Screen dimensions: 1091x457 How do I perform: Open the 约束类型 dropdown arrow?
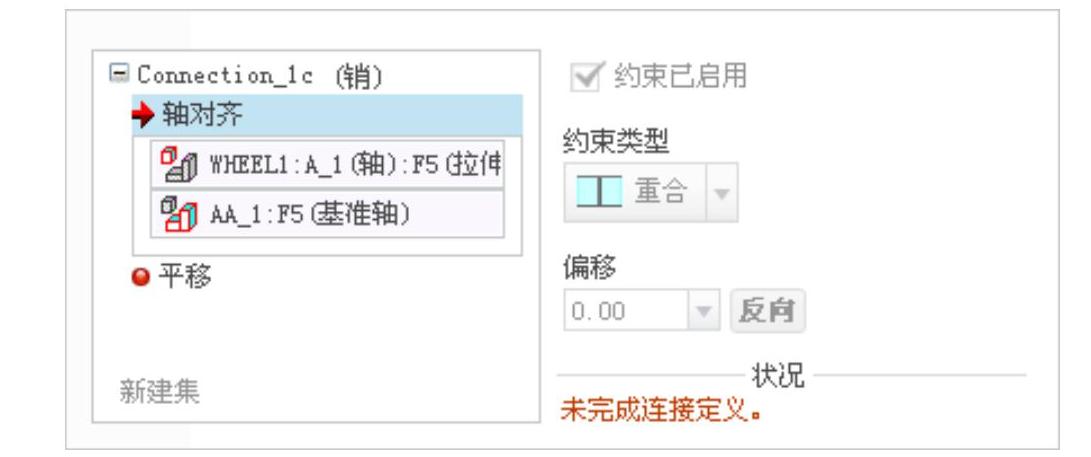coord(722,193)
